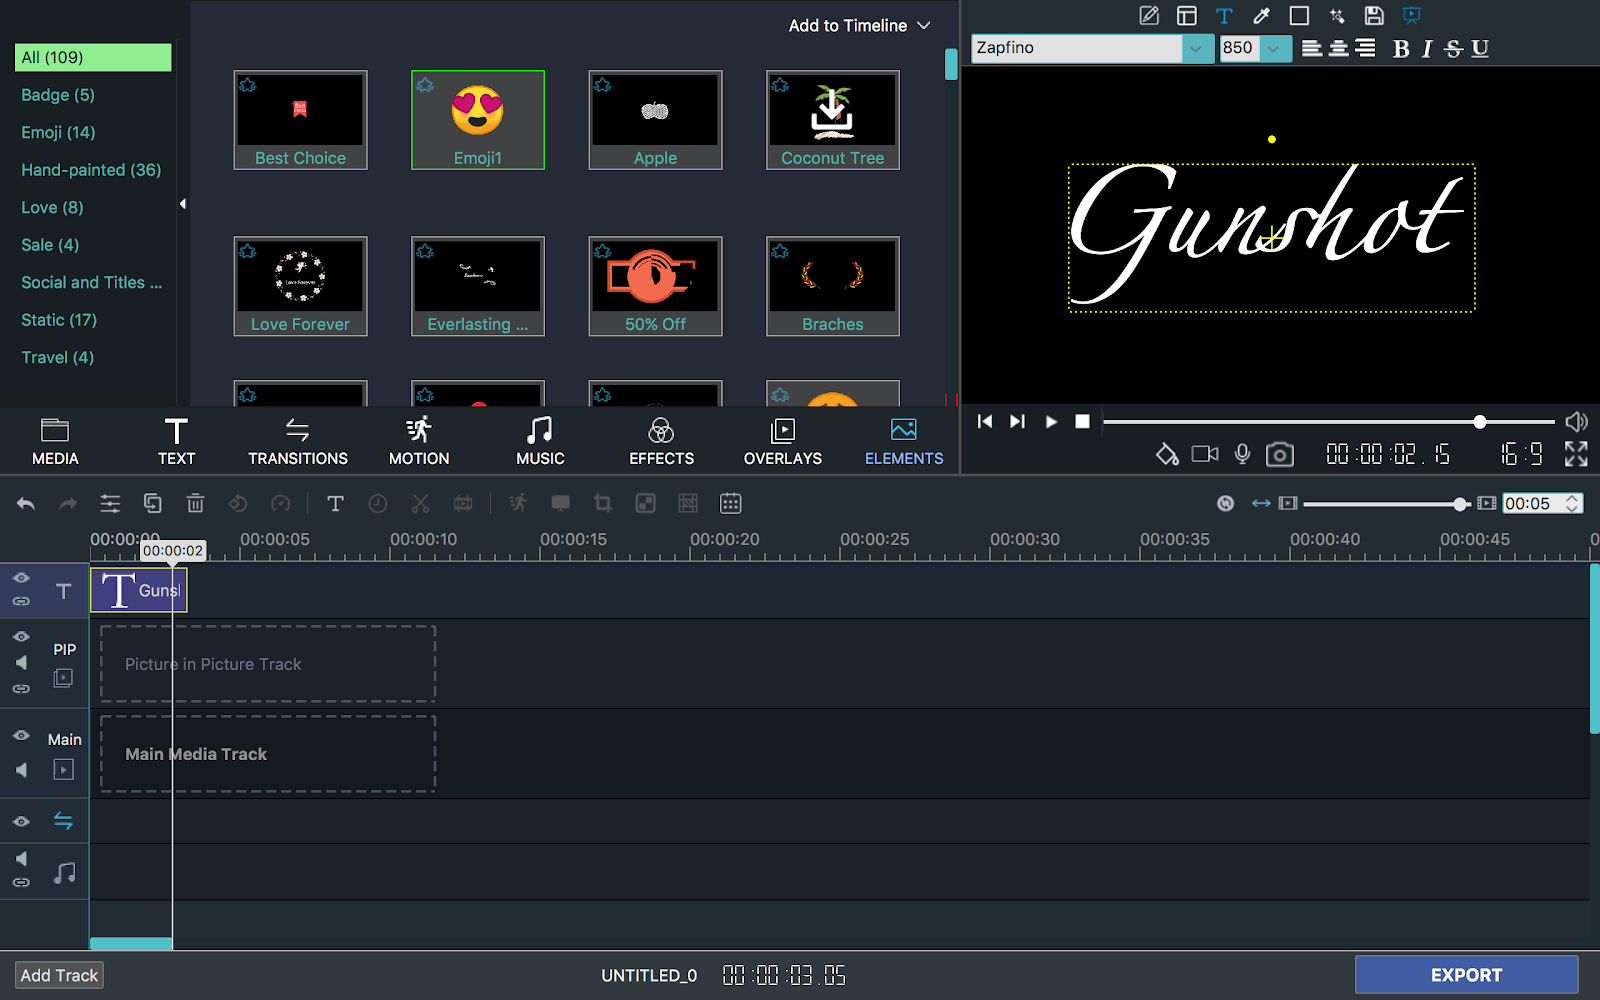Select the 50% Off element thumbnail
This screenshot has width=1600, height=1000.
655,286
